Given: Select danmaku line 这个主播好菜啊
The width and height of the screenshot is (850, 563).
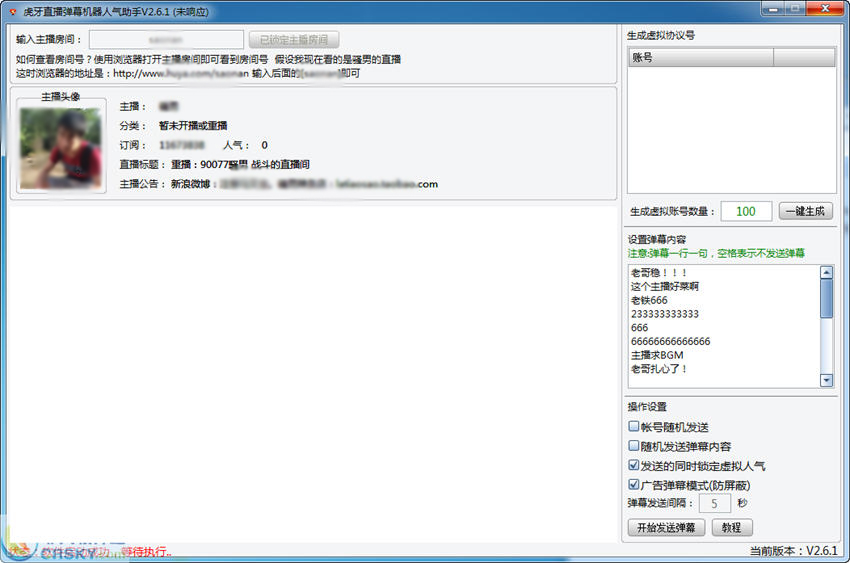Looking at the screenshot, I should 665,286.
